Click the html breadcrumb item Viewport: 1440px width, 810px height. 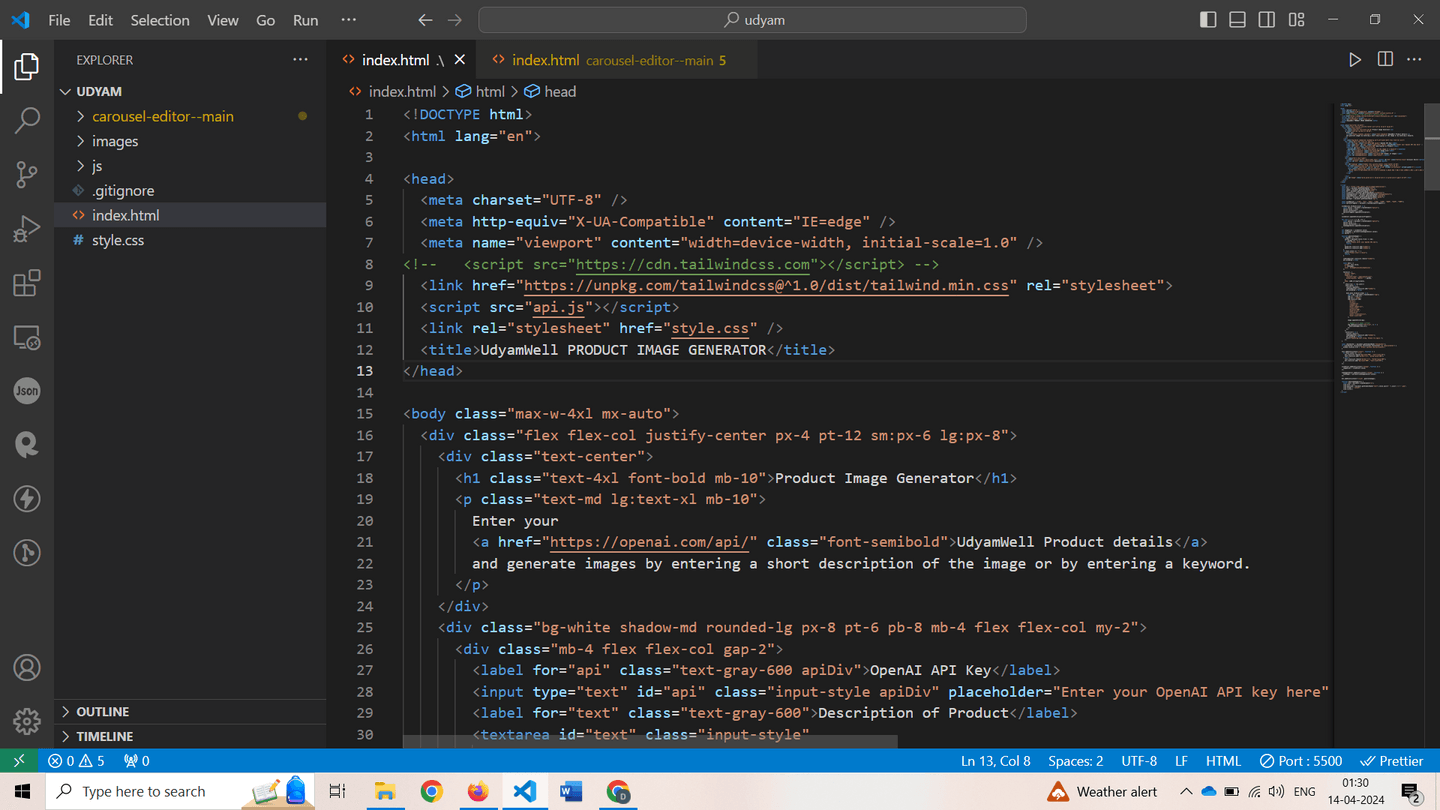click(x=481, y=91)
